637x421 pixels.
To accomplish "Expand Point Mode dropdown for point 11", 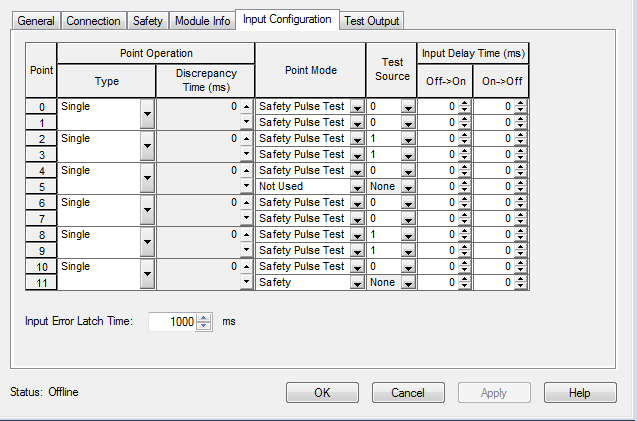I will pos(357,283).
